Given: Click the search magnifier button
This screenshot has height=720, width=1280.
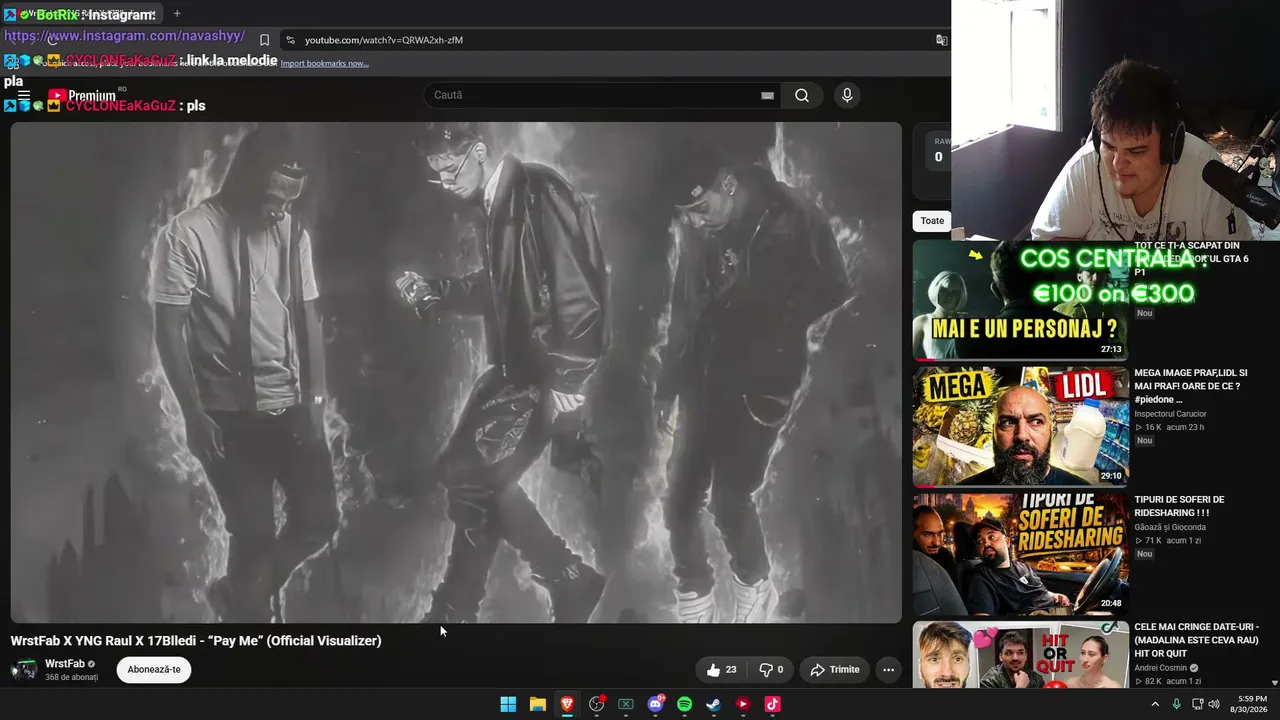Looking at the screenshot, I should click(x=802, y=95).
